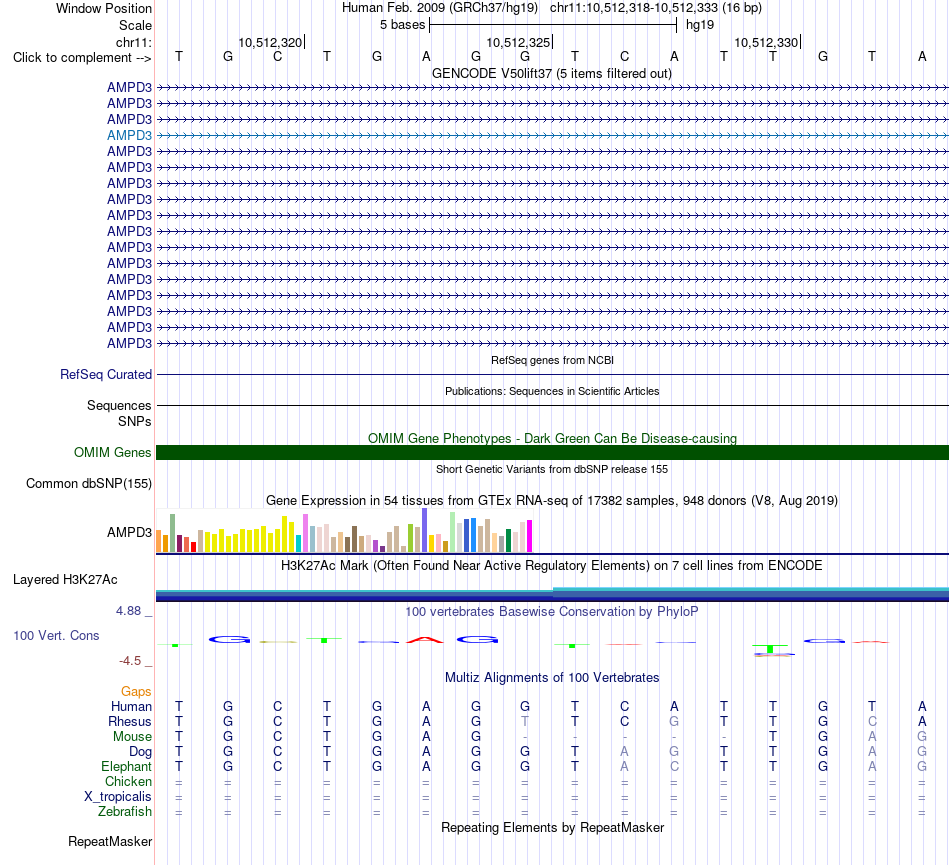Screen dimensions: 950x865
Task: Click the 5 bases scale bar
Action: click(553, 25)
